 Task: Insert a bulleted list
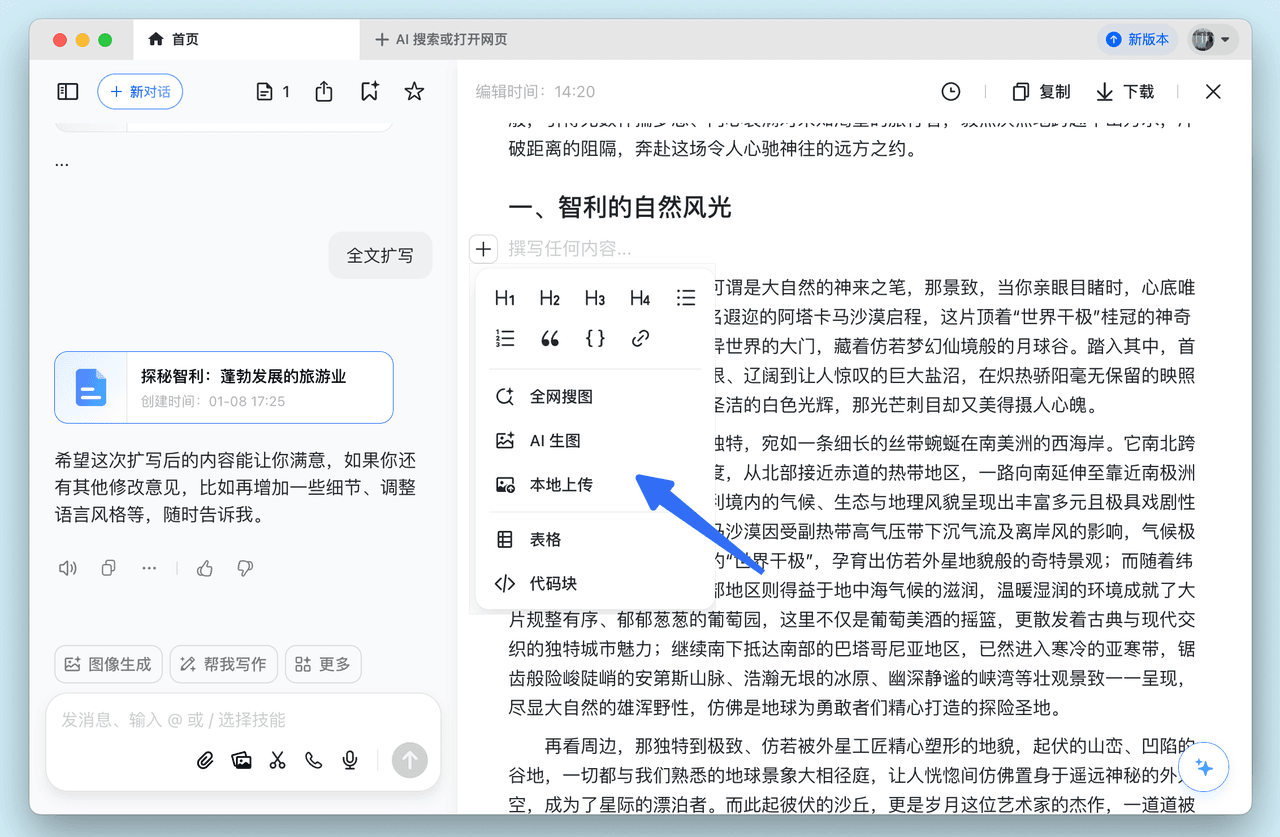point(685,298)
